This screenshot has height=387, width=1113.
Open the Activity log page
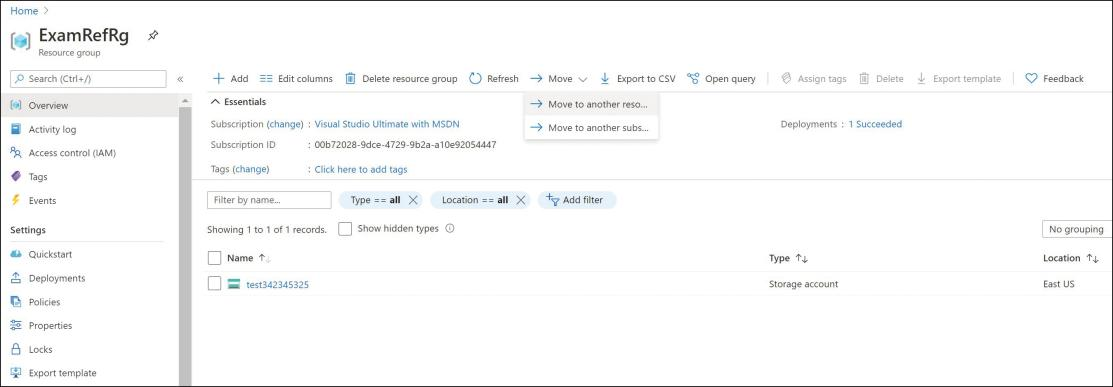(x=53, y=129)
